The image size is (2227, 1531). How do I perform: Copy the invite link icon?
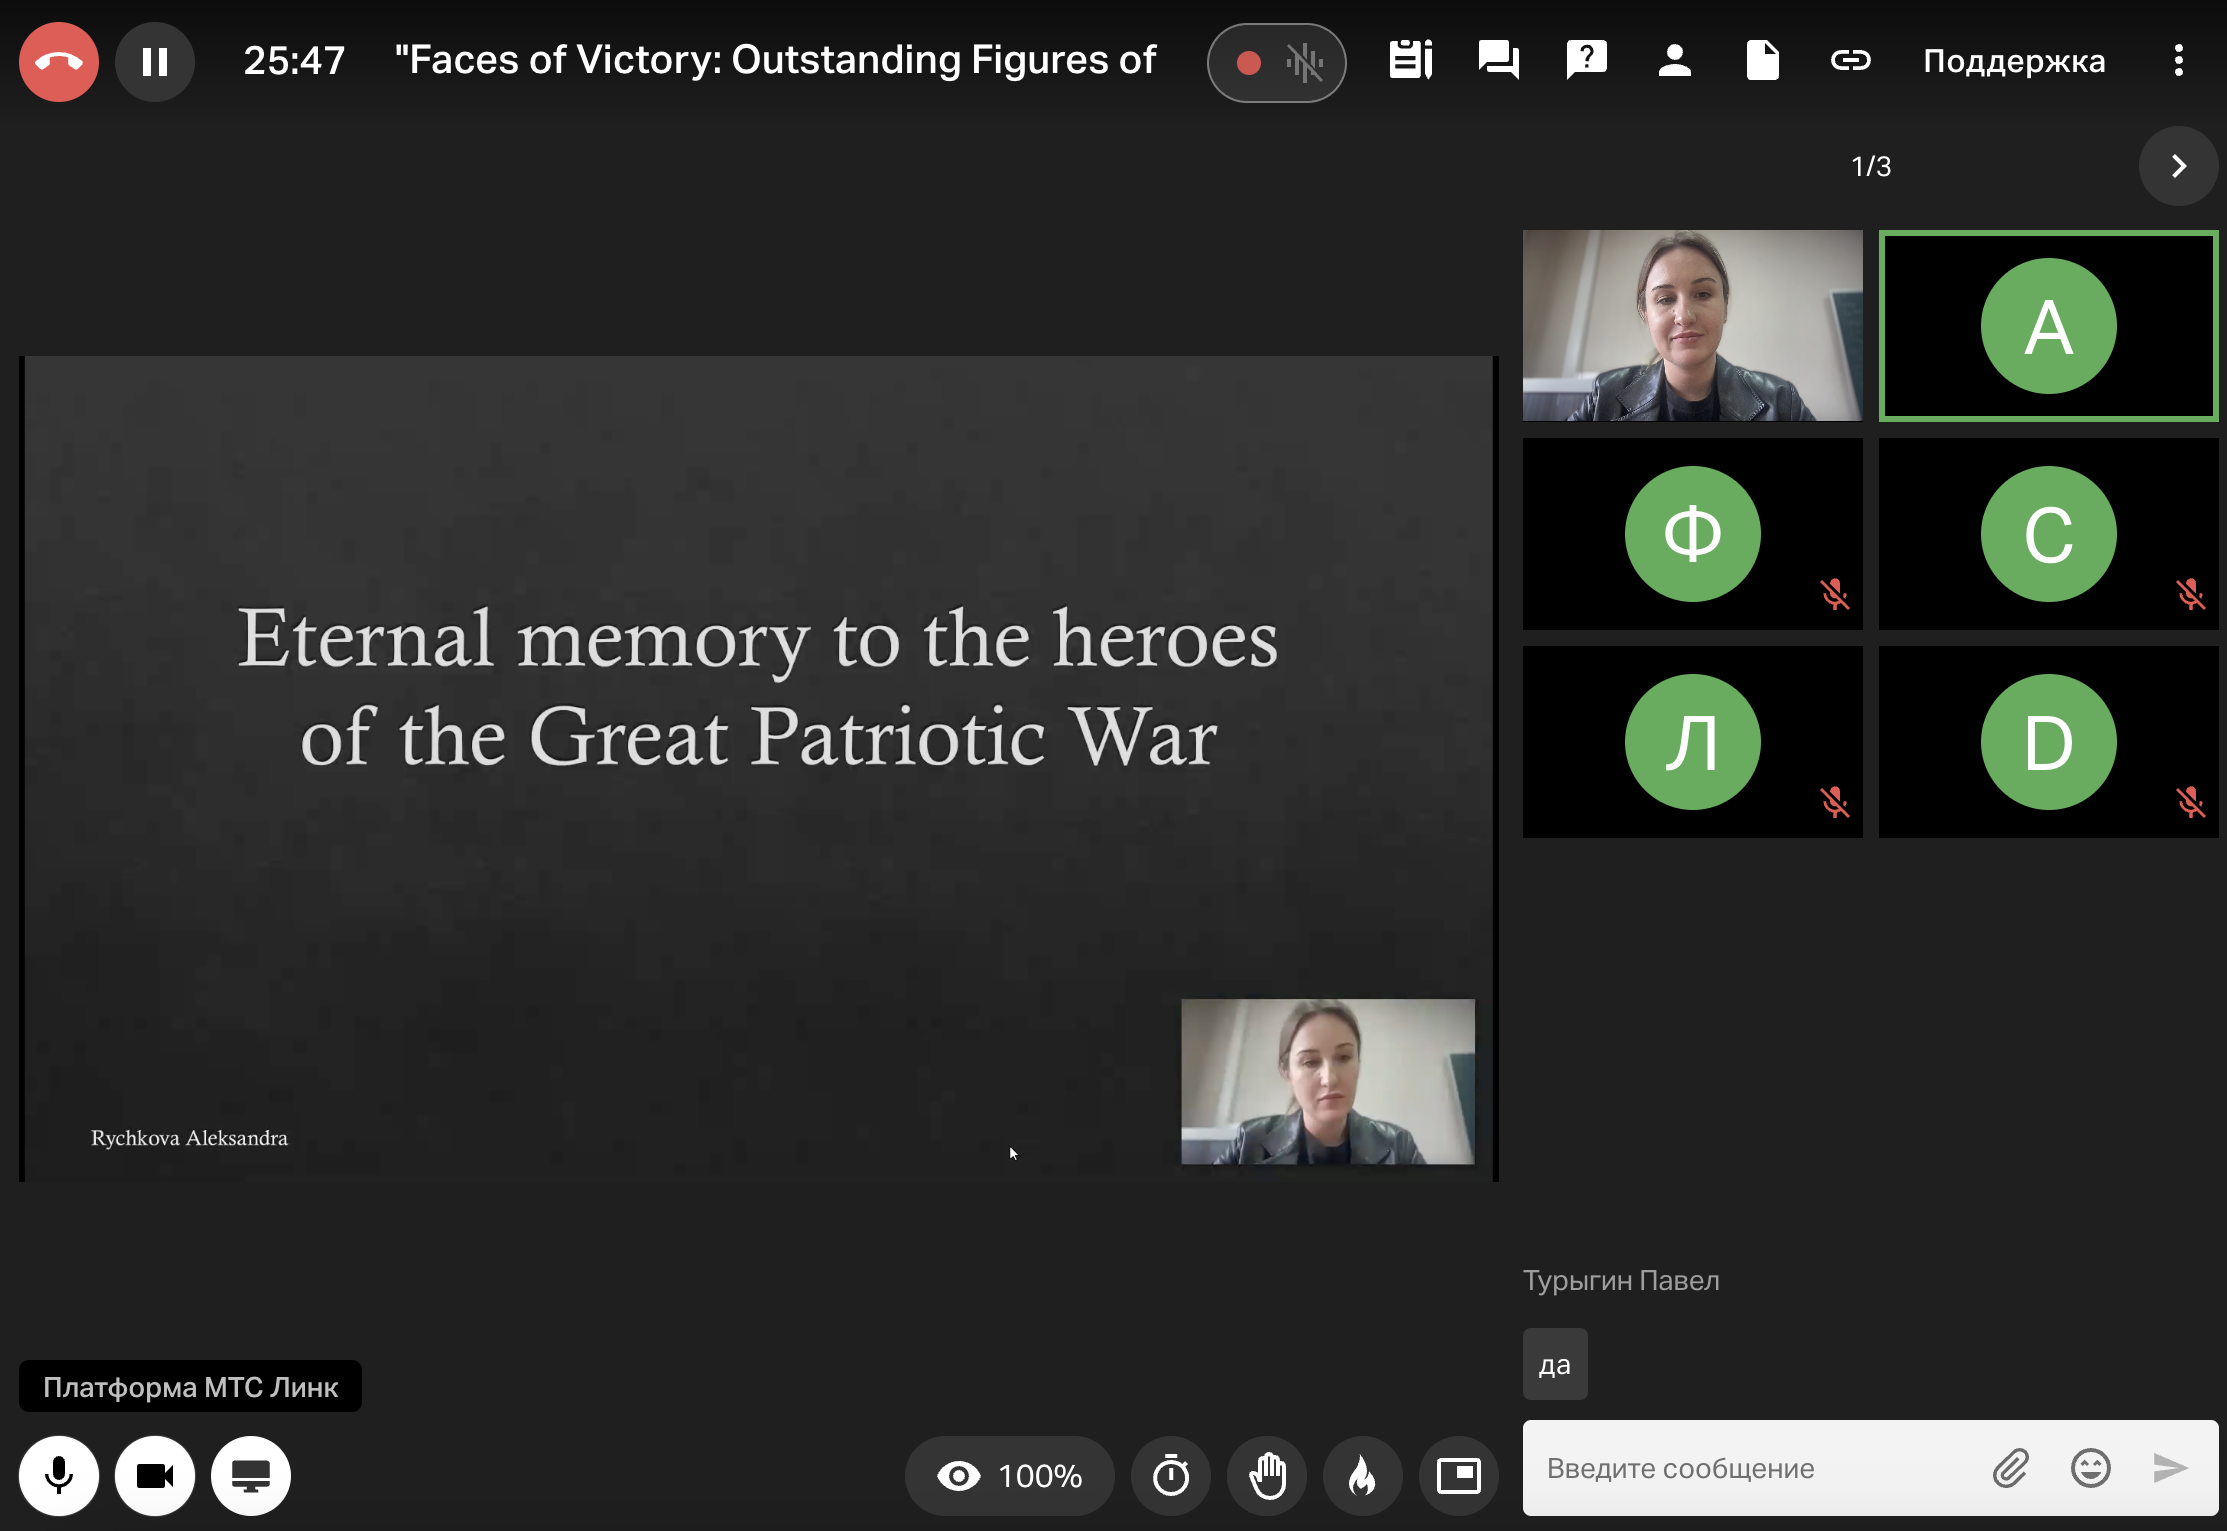tap(1851, 61)
